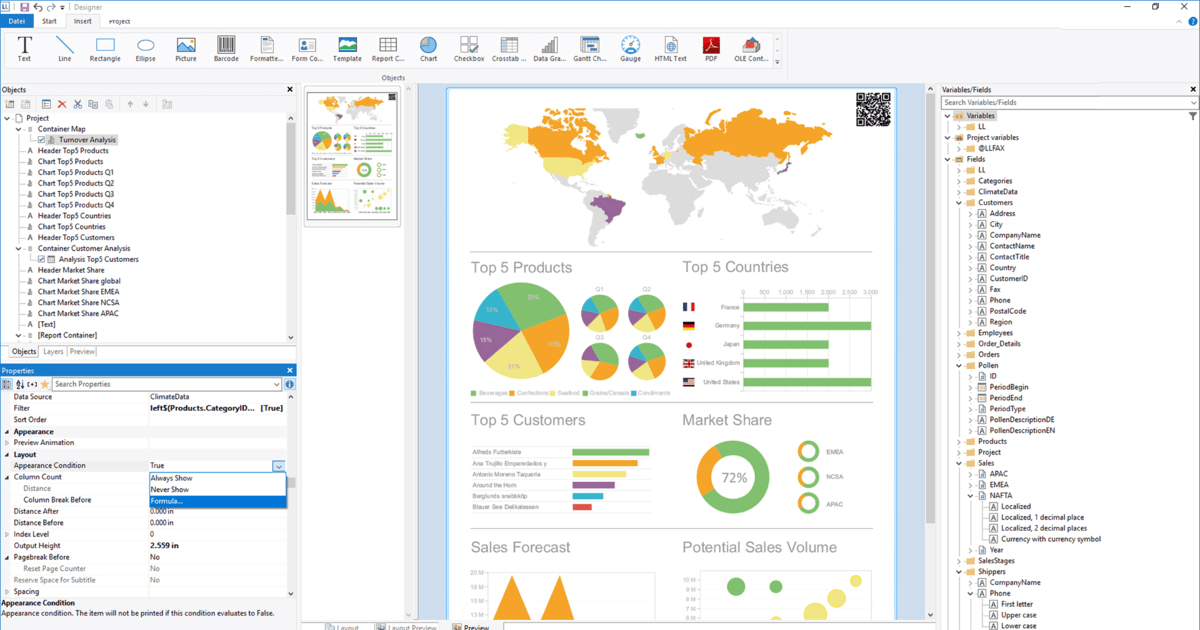Expand the ClimateData field folder
The image size is (1200, 630).
pyautogui.click(x=959, y=192)
